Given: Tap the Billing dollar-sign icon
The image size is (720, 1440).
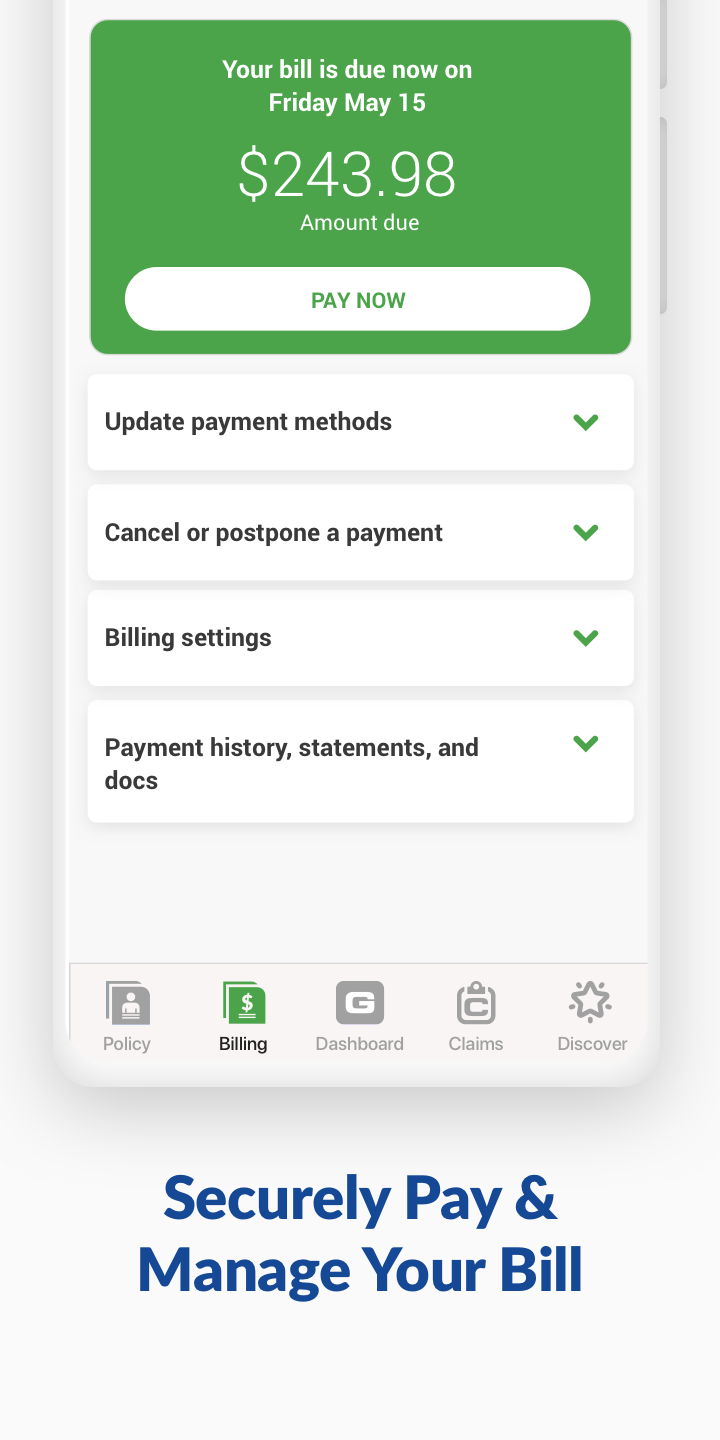Looking at the screenshot, I should (244, 1003).
